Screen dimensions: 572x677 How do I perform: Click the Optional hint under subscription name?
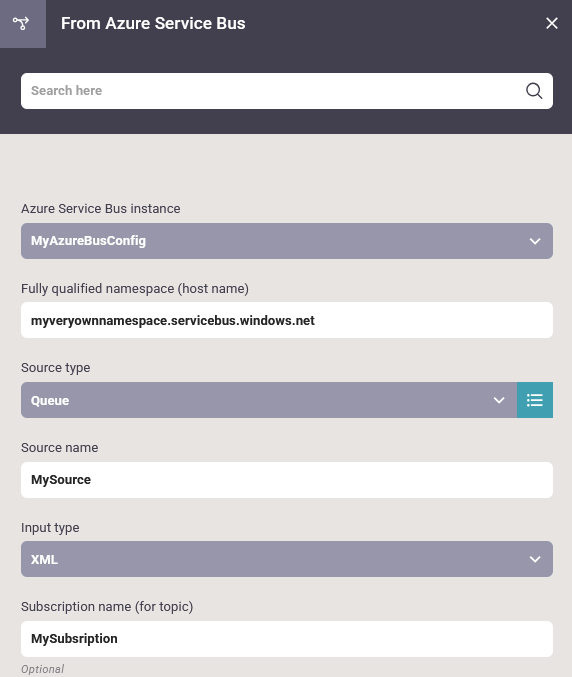point(42,669)
